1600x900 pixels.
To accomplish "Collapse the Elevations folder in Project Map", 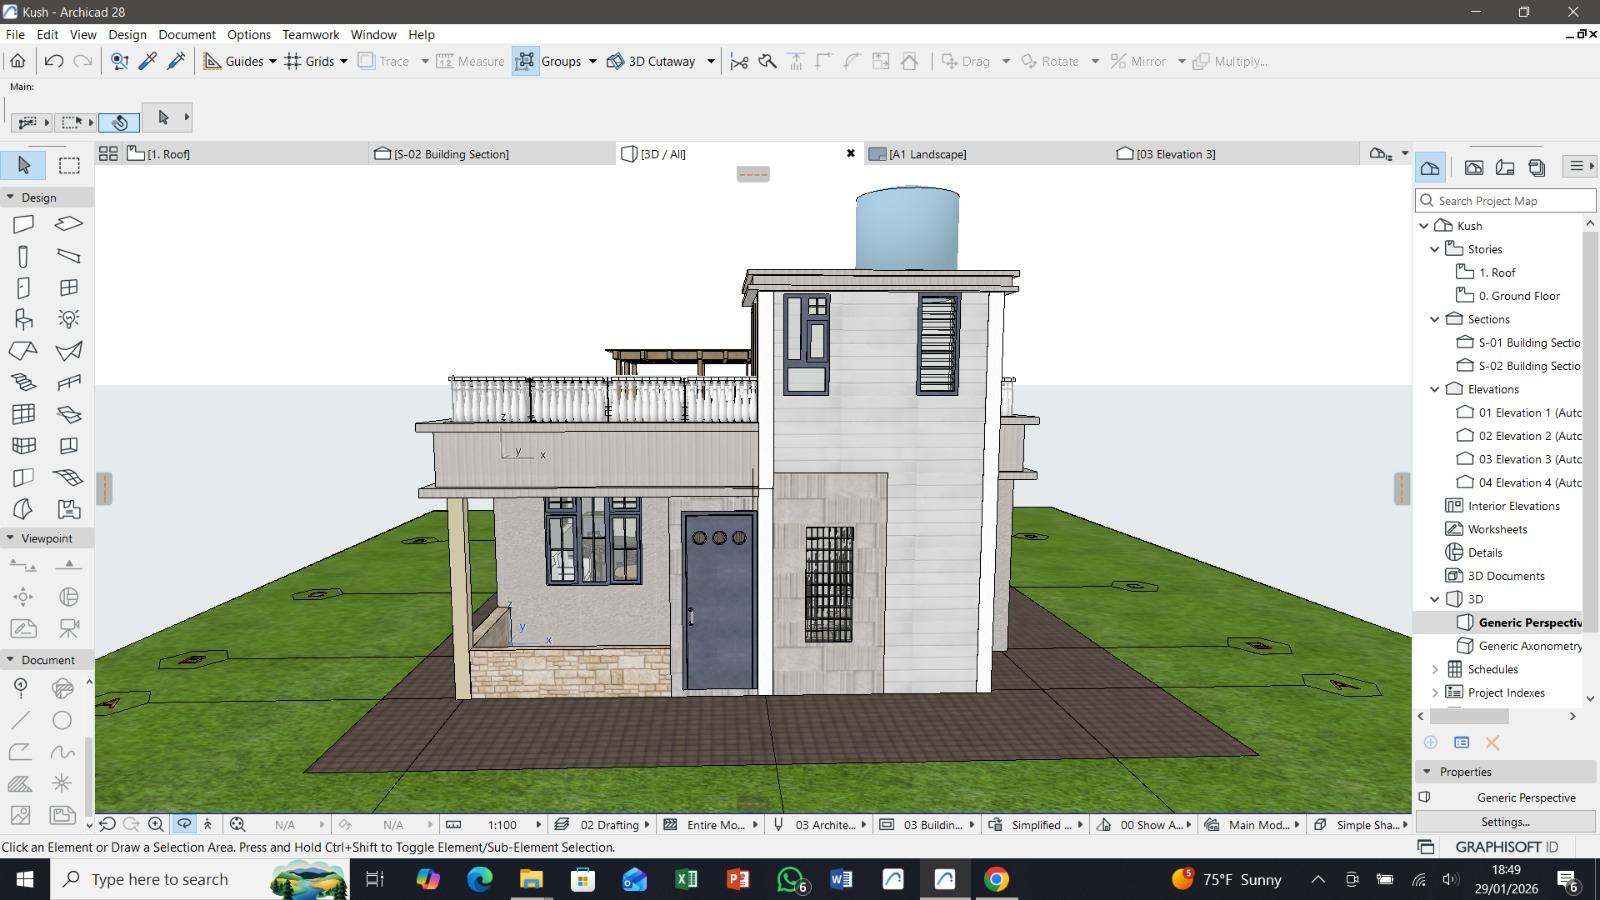I will [x=1435, y=389].
